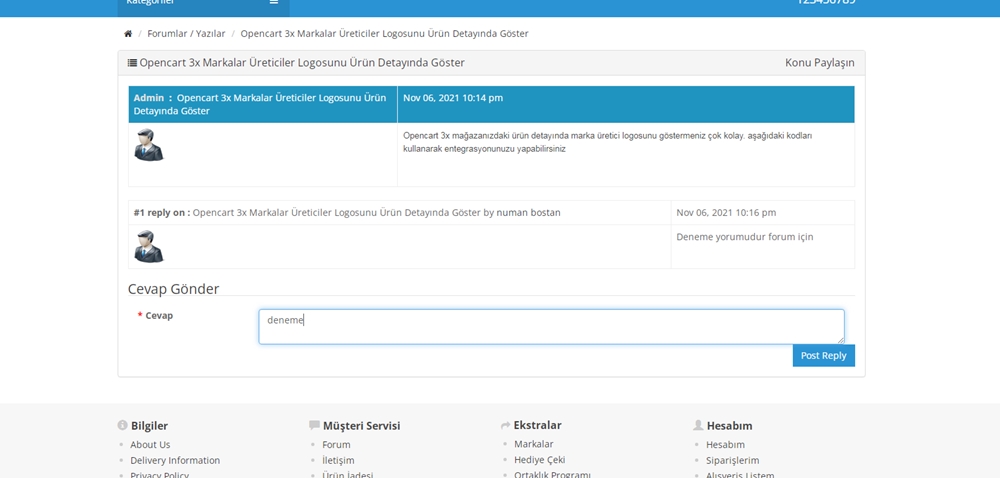Click the Cevap Gönder heading
Viewport: 1000px width, 478px height.
click(173, 289)
